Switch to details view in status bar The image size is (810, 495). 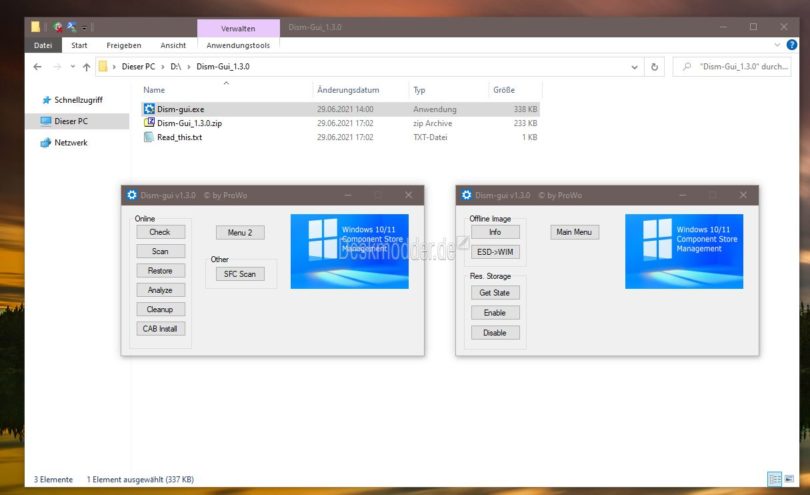(773, 479)
